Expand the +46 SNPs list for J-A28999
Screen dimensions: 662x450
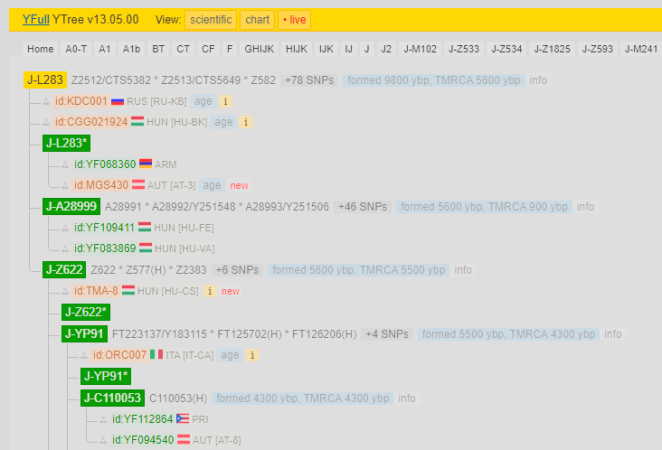pos(363,207)
